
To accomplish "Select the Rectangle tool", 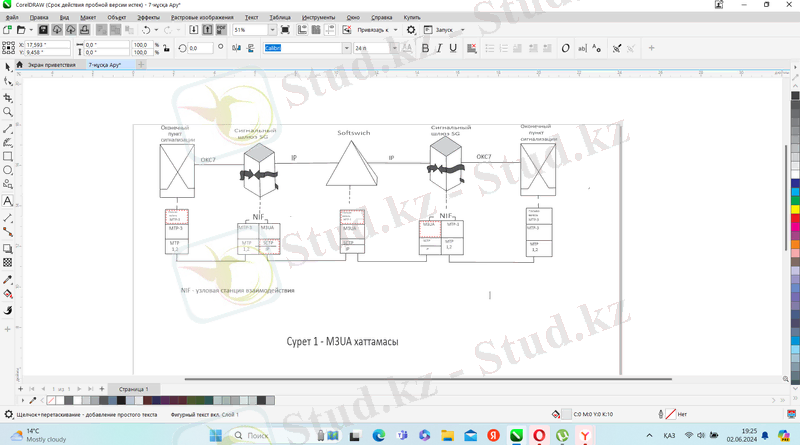I will click(x=8, y=157).
